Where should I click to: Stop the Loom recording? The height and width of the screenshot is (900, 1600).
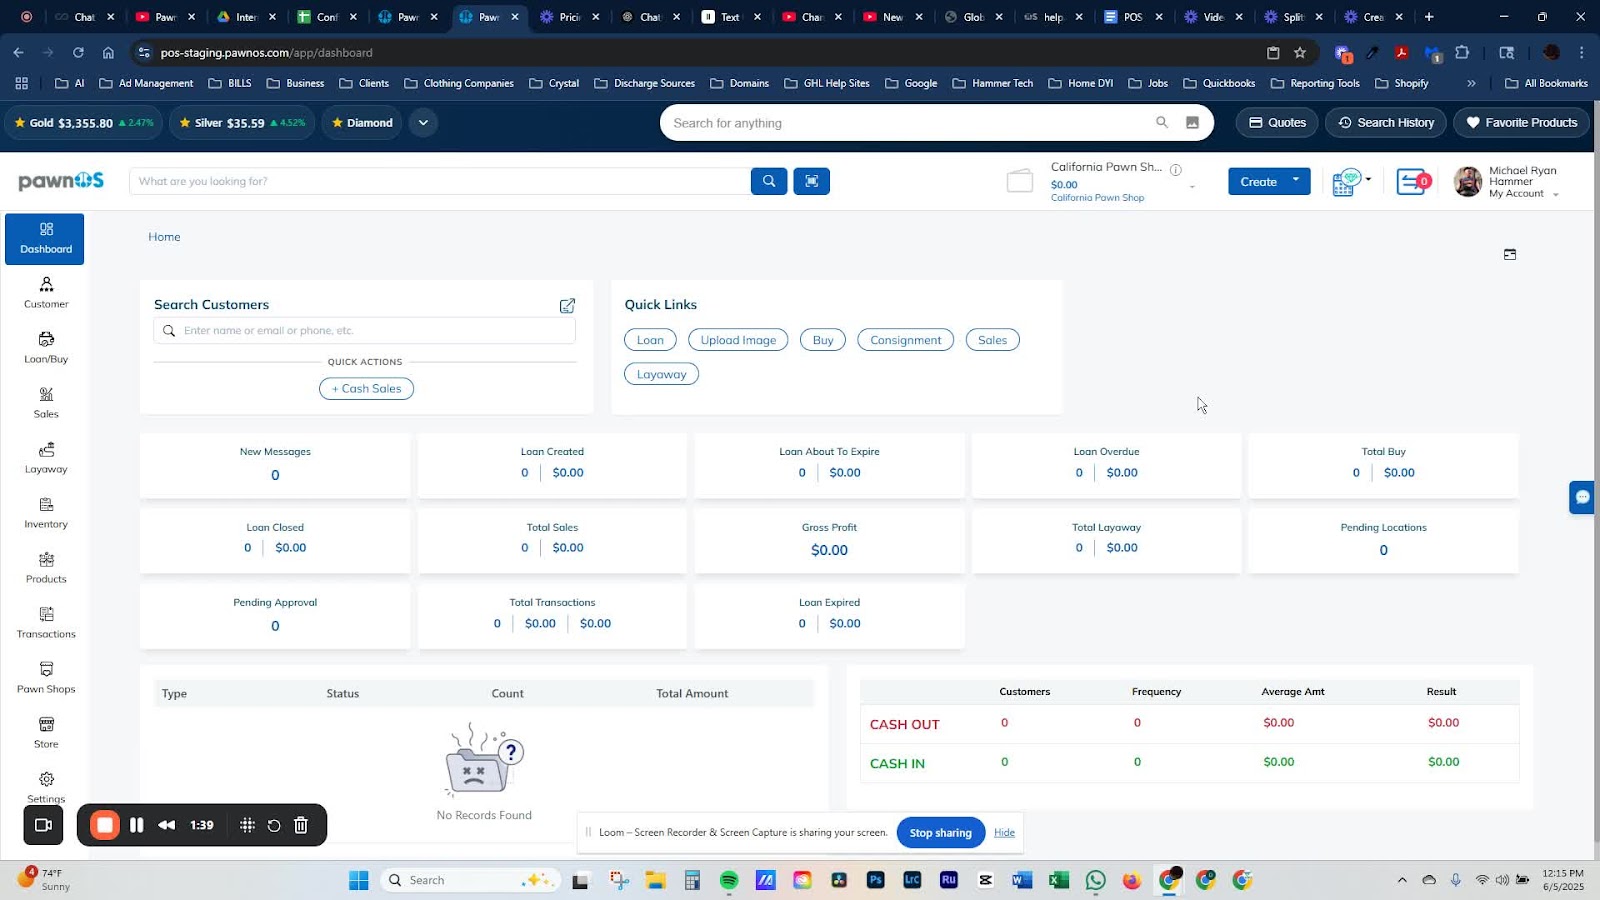[x=104, y=825]
